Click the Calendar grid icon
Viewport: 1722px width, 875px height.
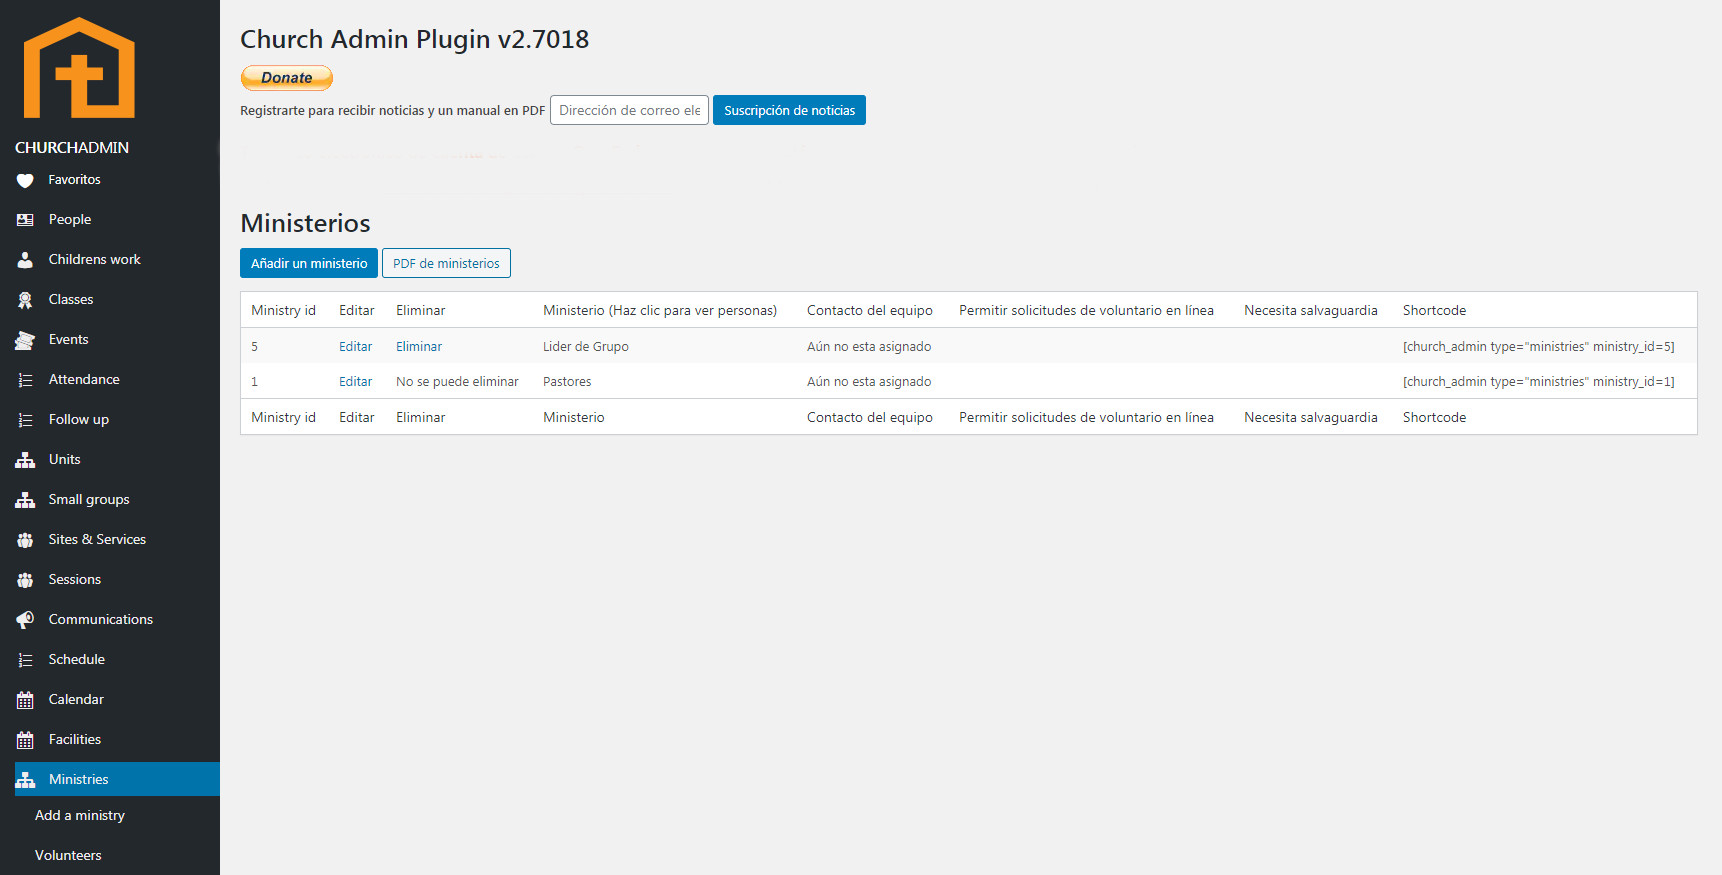25,700
